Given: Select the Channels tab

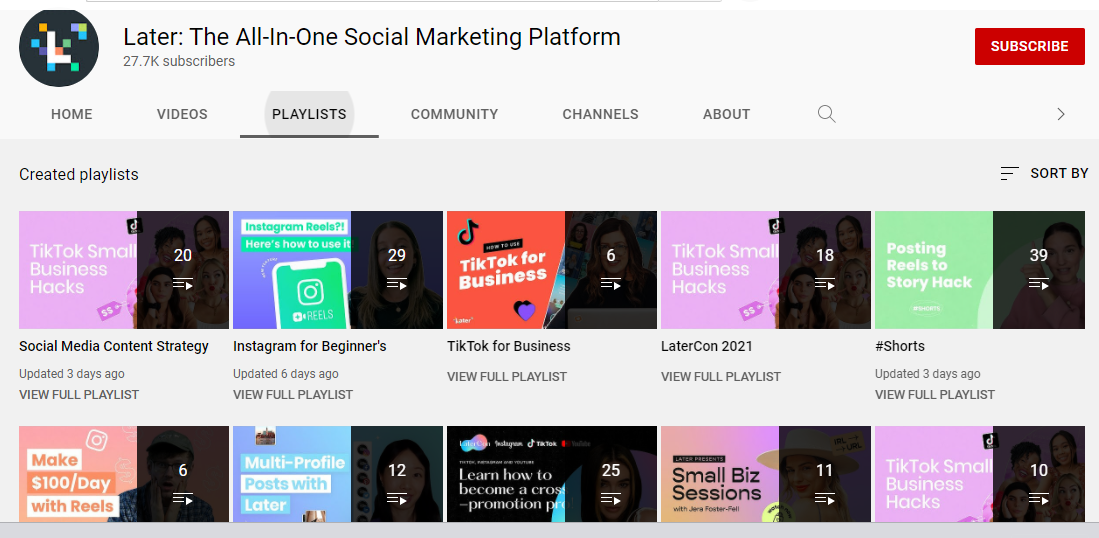Looking at the screenshot, I should 600,114.
